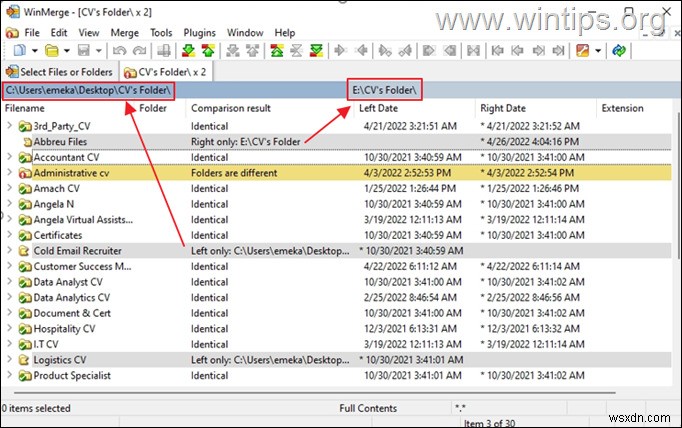The height and width of the screenshot is (428, 682).
Task: Open dropdown arrow next to Save icon
Action: tap(99, 51)
